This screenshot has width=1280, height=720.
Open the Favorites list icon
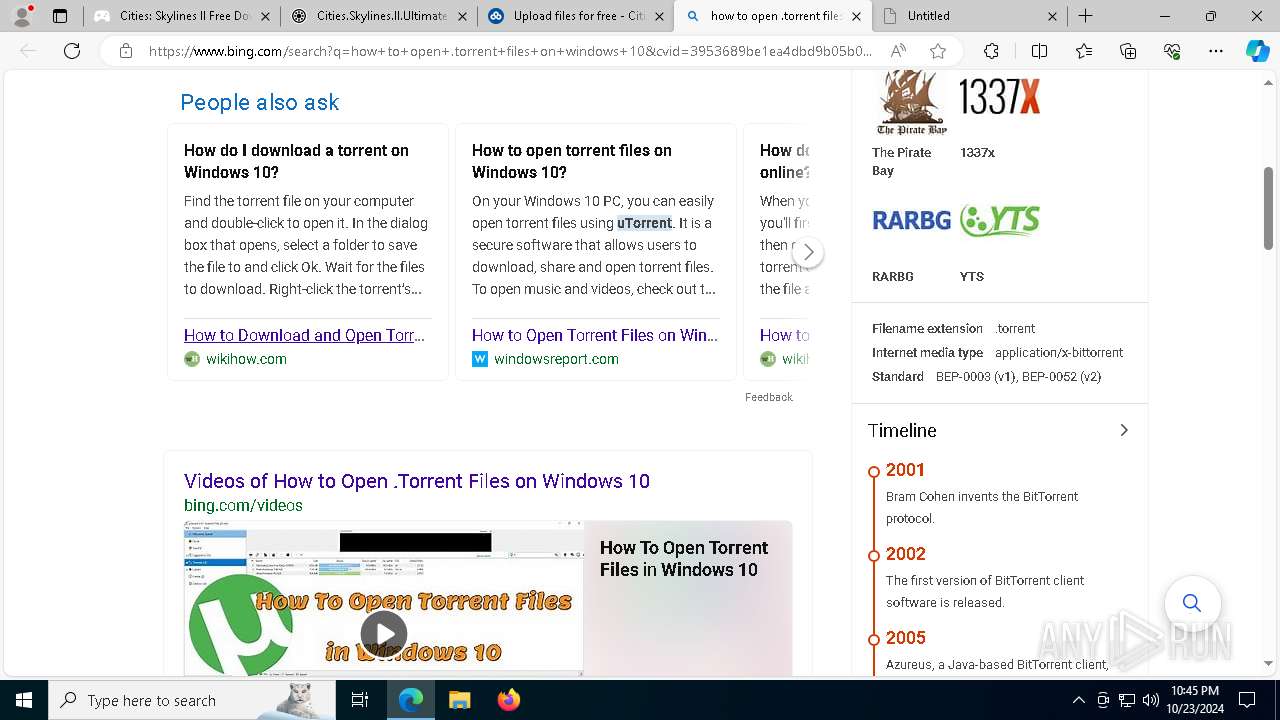tap(1084, 51)
